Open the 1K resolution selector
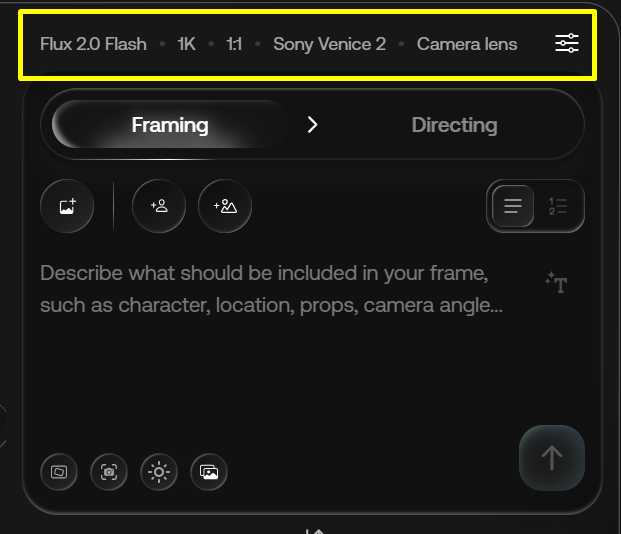 (187, 44)
